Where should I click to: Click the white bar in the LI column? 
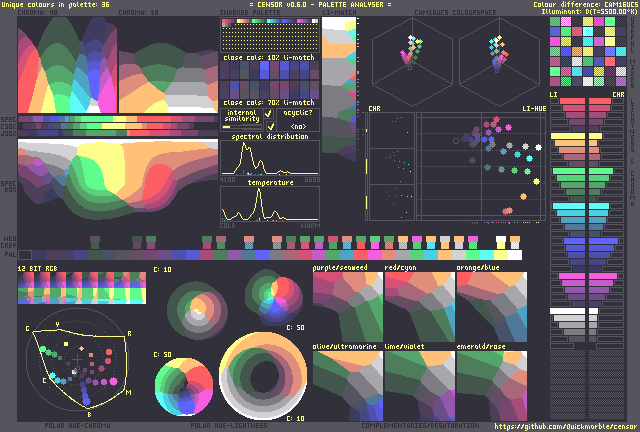point(568,311)
